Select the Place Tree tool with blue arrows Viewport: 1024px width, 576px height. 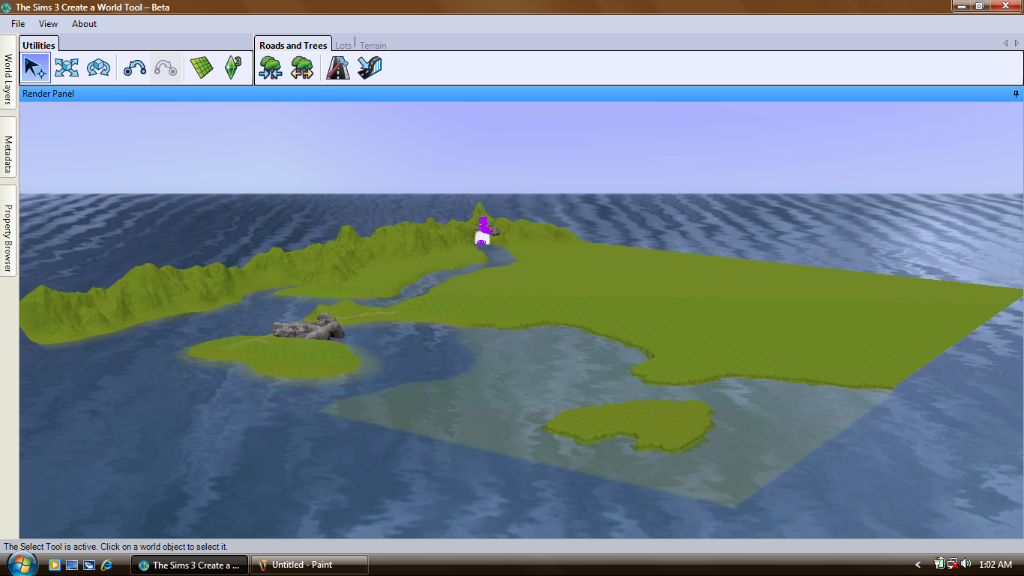click(270, 68)
